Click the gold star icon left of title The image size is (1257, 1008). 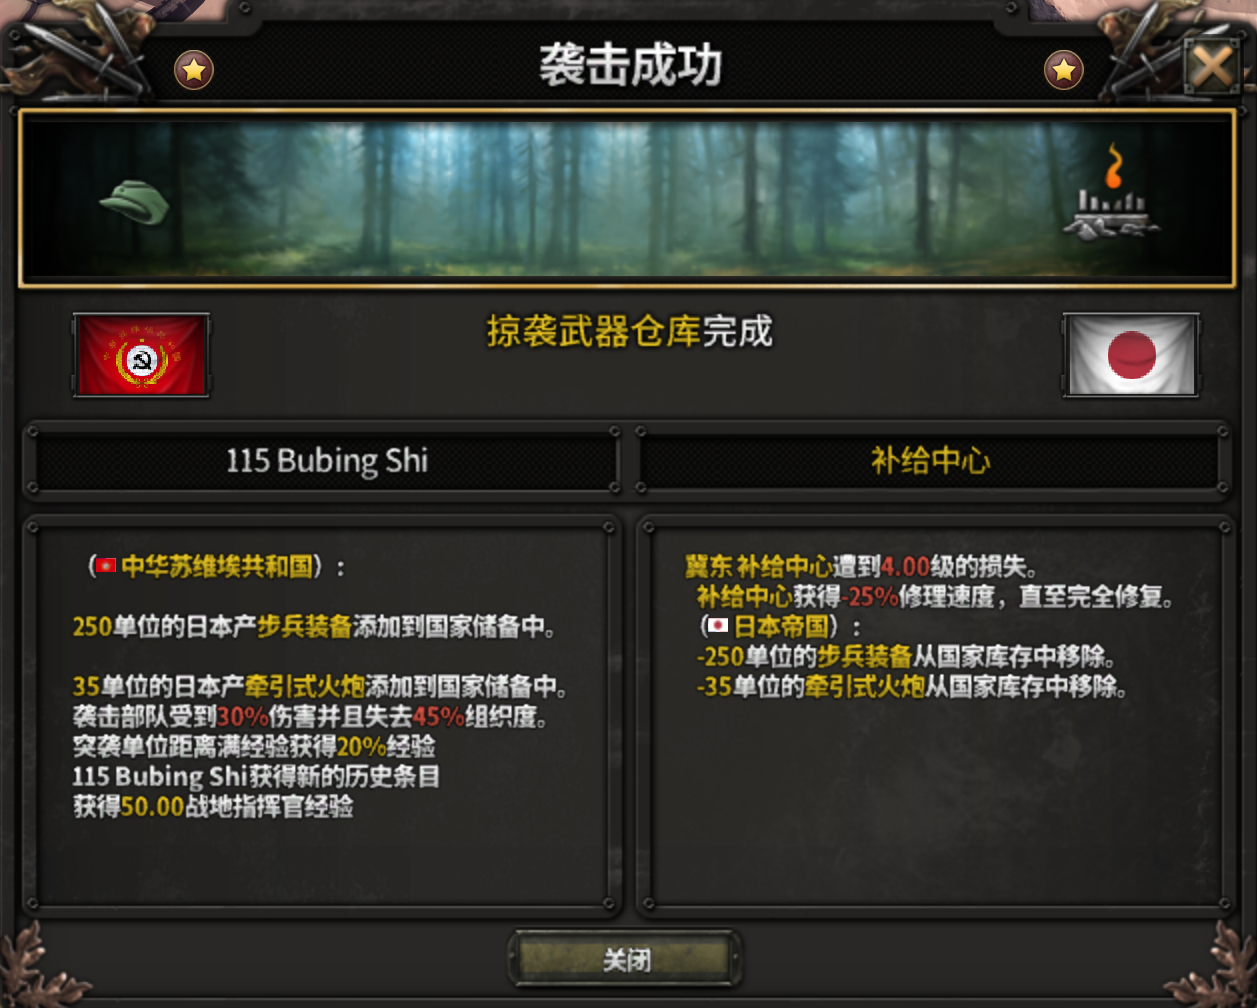click(x=194, y=71)
